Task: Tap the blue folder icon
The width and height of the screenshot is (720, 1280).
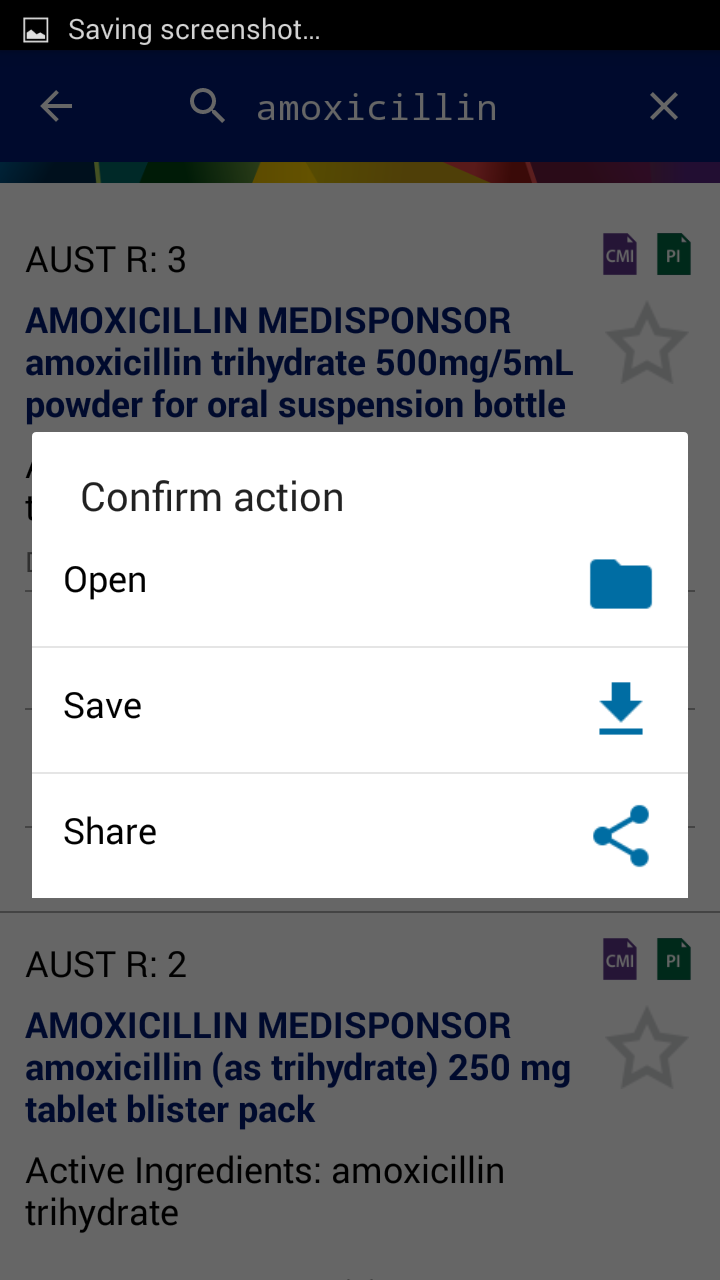Action: pyautogui.click(x=621, y=584)
